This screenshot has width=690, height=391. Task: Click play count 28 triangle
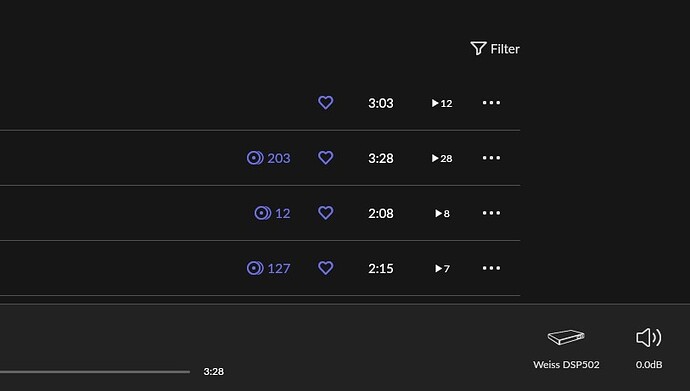tap(435, 158)
